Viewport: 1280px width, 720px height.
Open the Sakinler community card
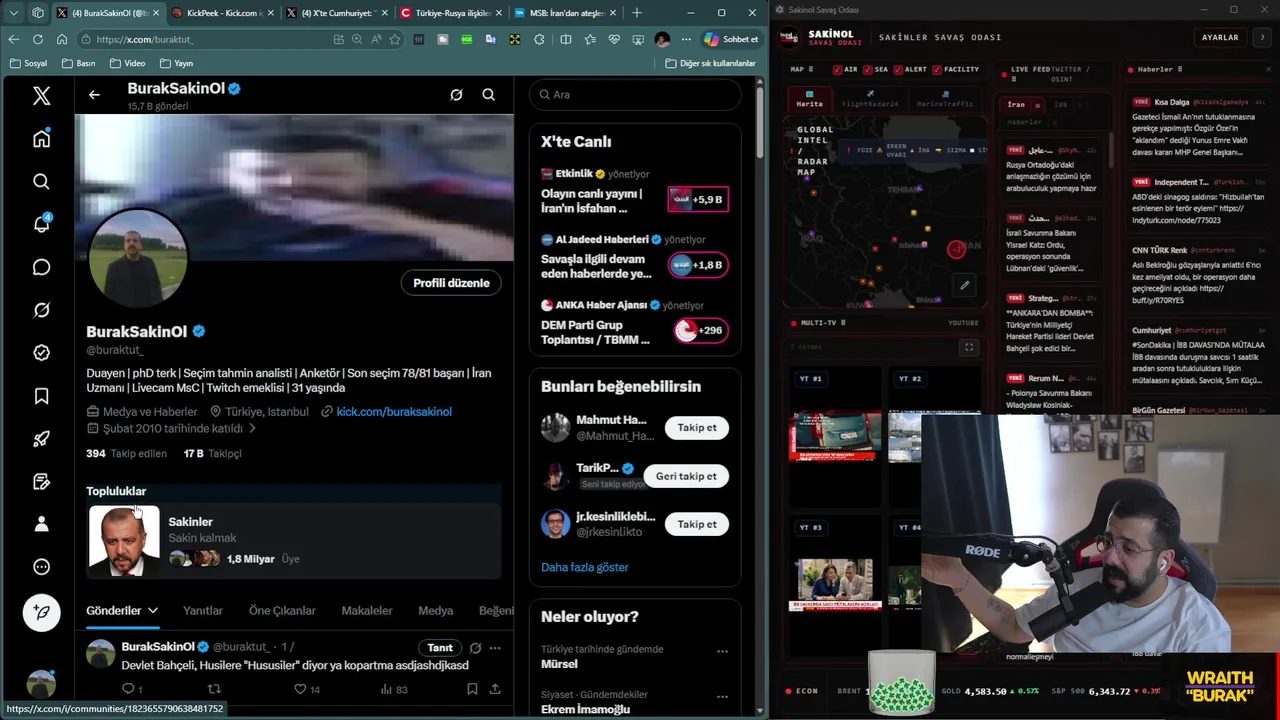pos(293,541)
